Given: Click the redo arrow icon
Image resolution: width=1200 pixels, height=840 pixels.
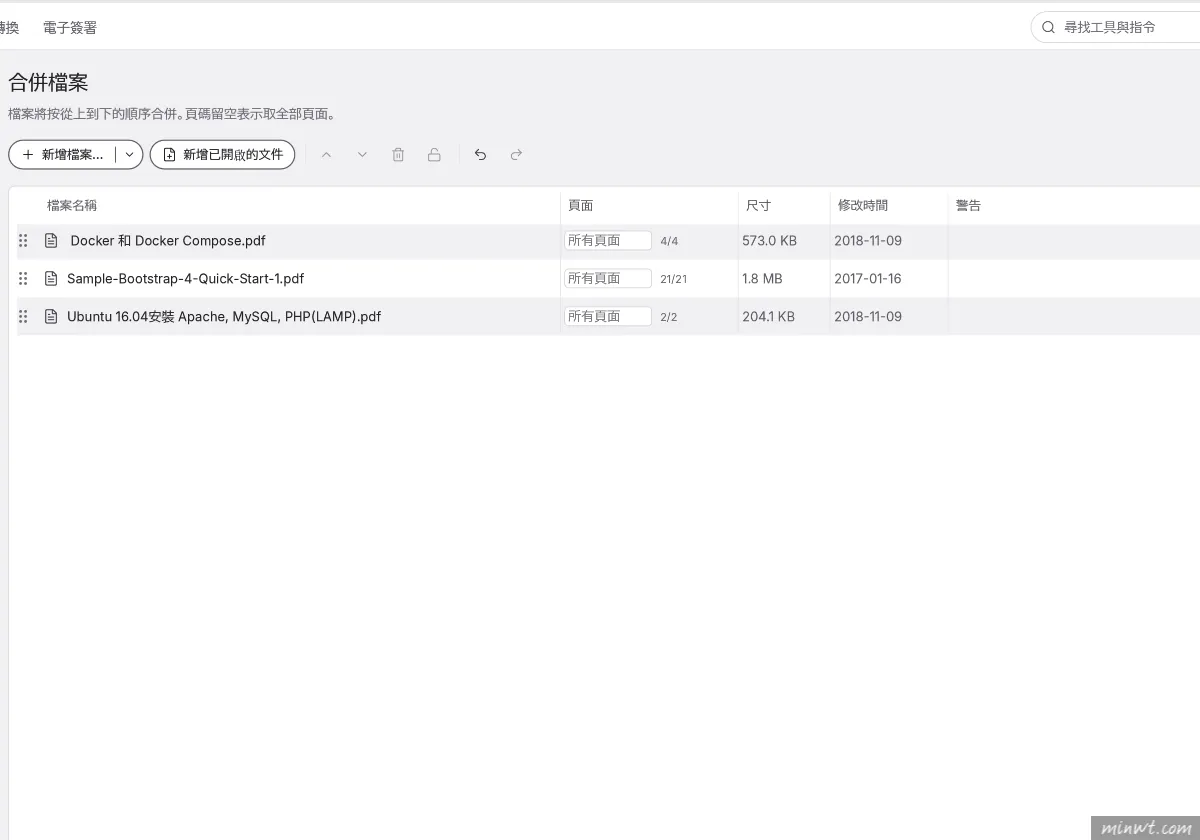Looking at the screenshot, I should click(516, 155).
